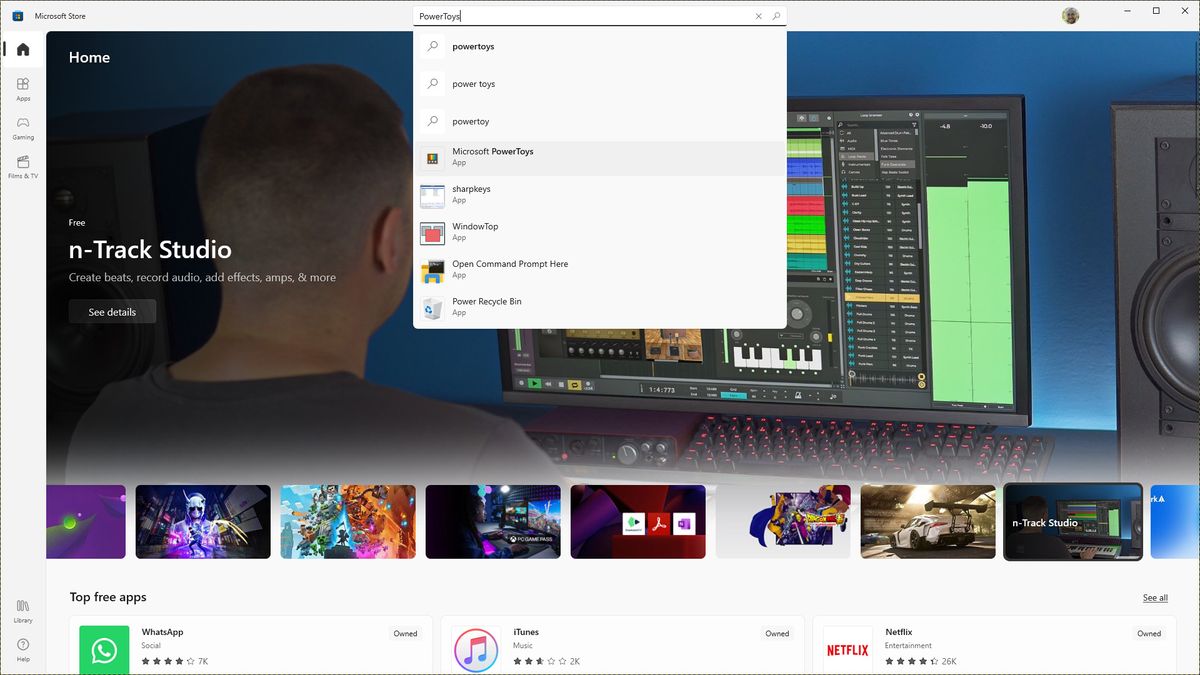Select Microsoft PowerToys from search suggestions
The height and width of the screenshot is (675, 1200).
[500, 157]
